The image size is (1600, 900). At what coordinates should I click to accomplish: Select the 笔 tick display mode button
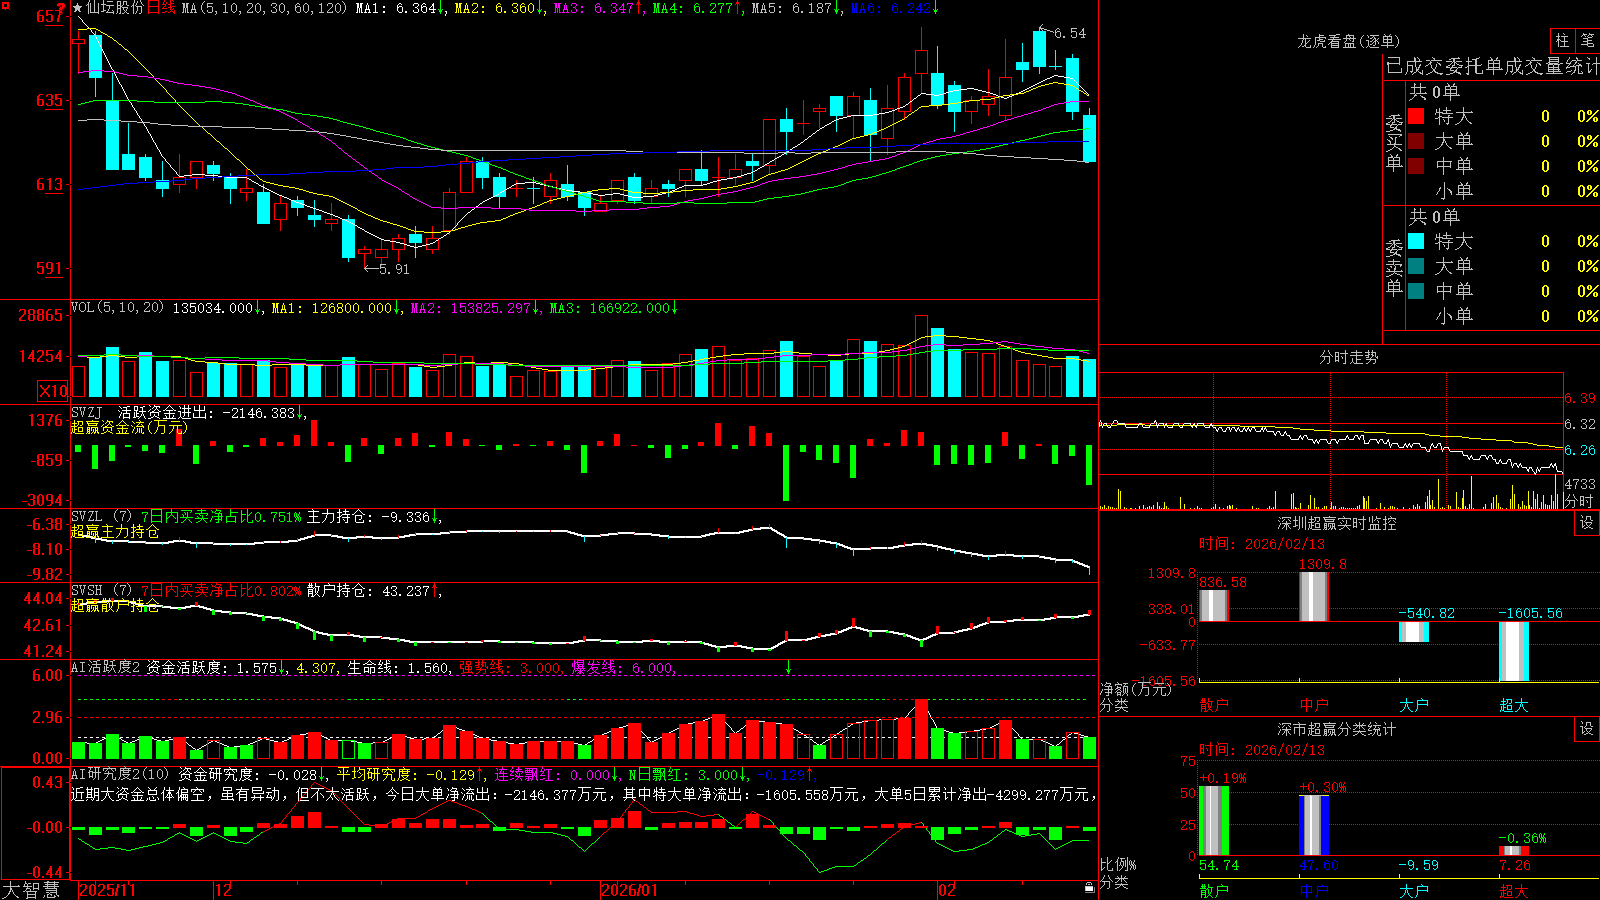point(1587,41)
